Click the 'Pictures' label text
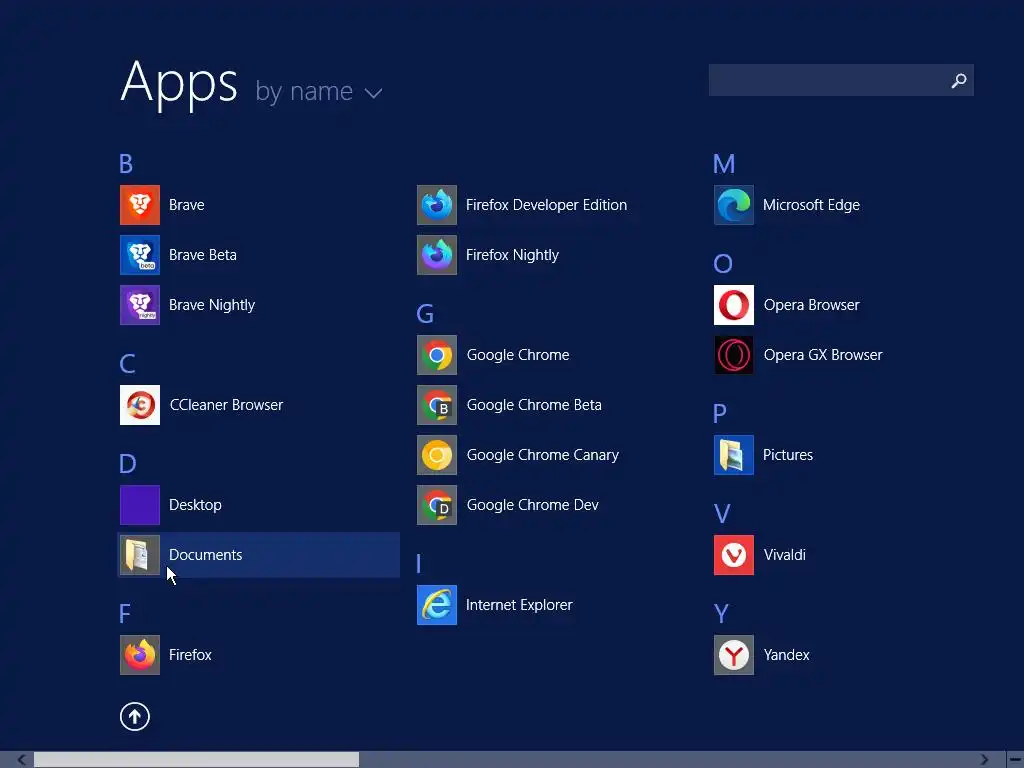This screenshot has height=768, width=1024. pyautogui.click(x=788, y=455)
